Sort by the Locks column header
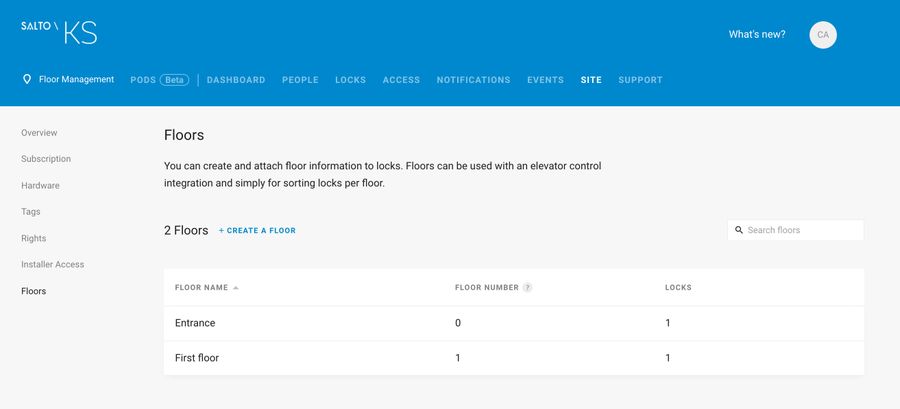 (678, 287)
